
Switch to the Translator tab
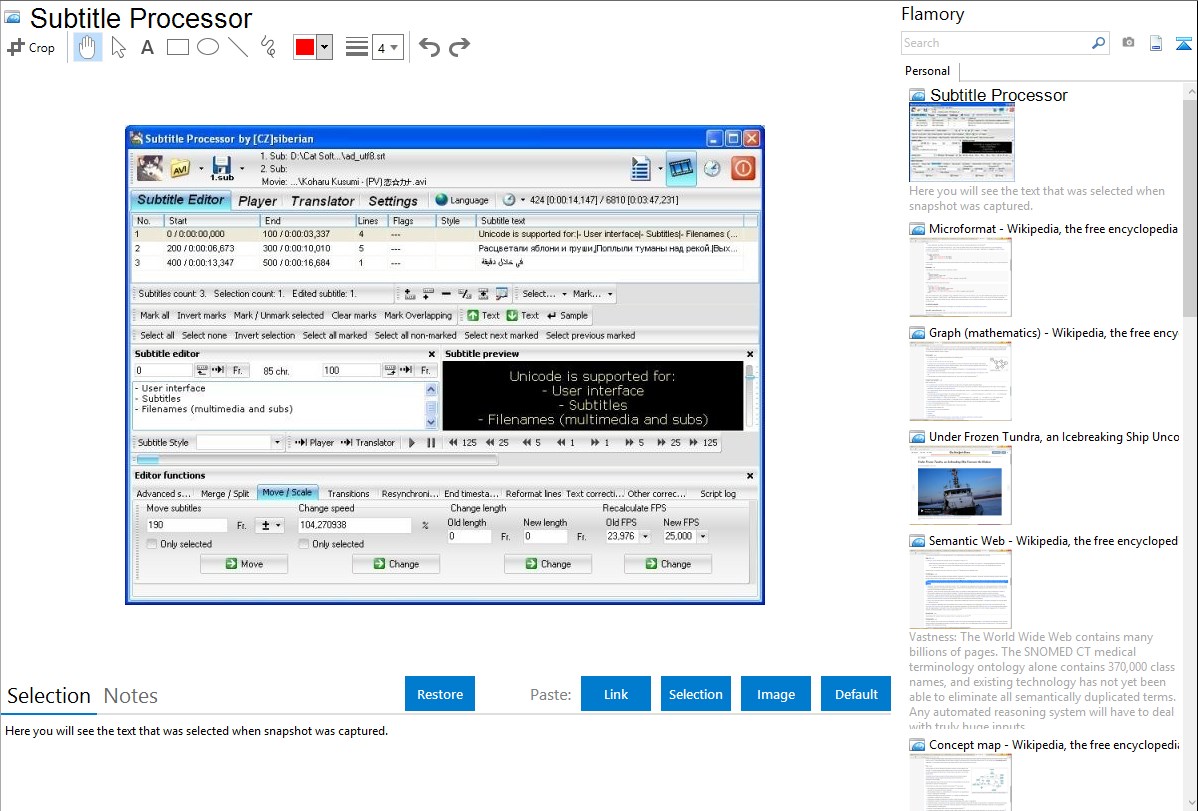pos(322,201)
